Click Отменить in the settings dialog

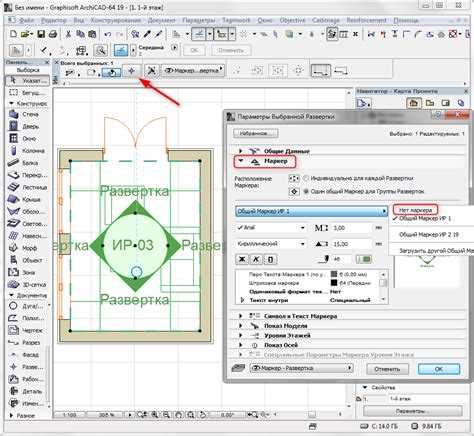(x=387, y=369)
